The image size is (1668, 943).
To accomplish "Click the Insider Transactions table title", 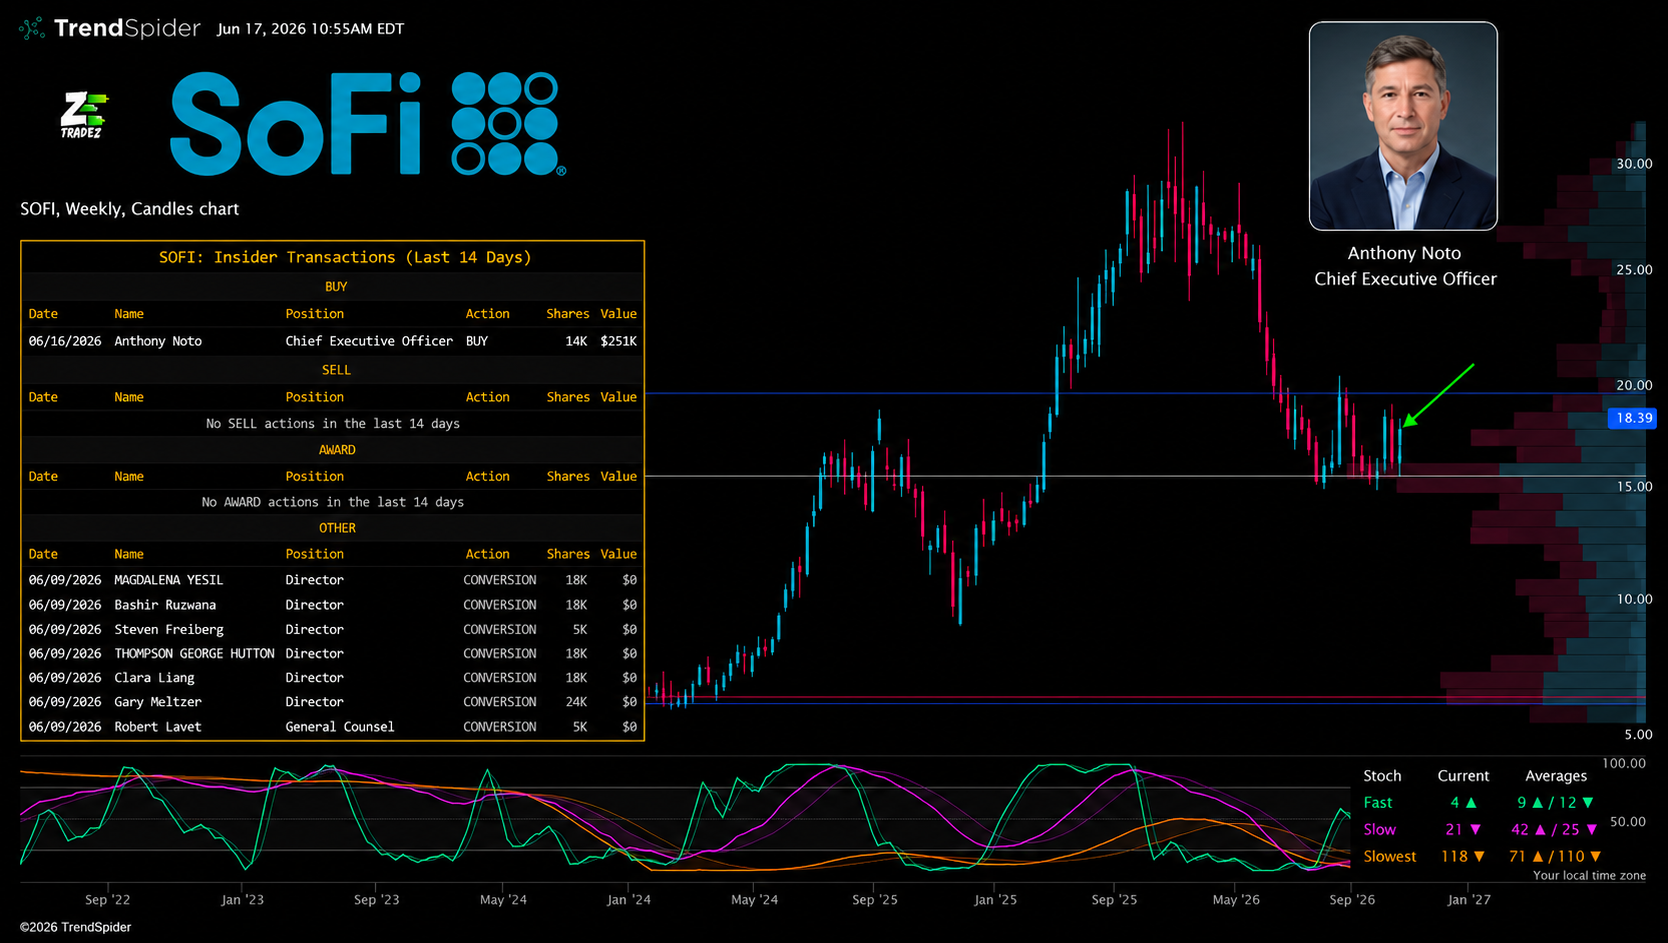I will 345,257.
